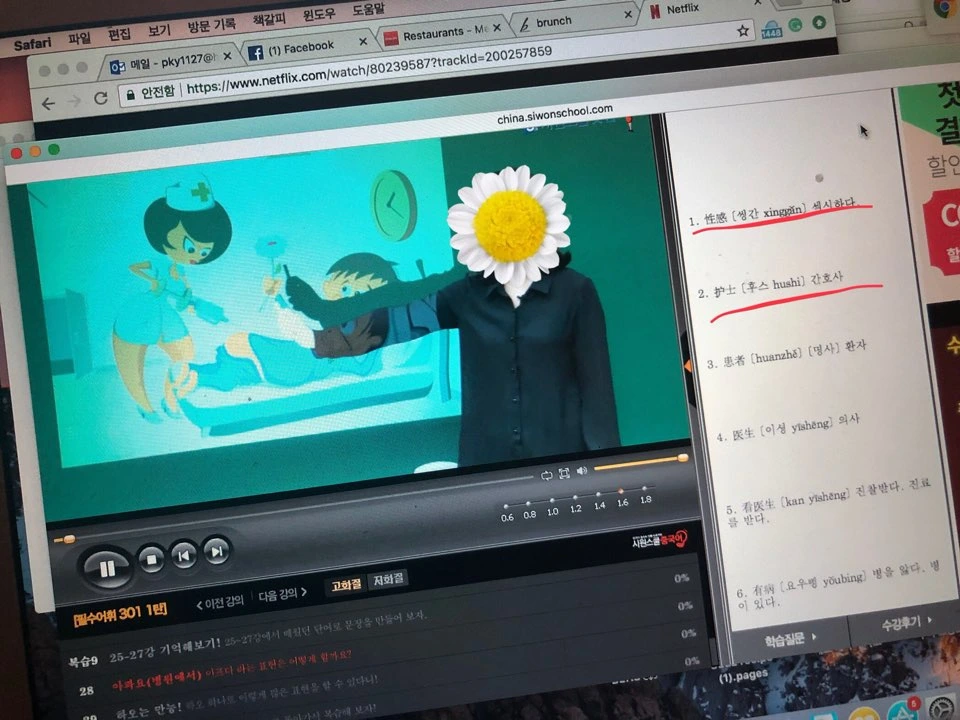Open 수강후기 button below notes
The width and height of the screenshot is (960, 720).
click(906, 624)
